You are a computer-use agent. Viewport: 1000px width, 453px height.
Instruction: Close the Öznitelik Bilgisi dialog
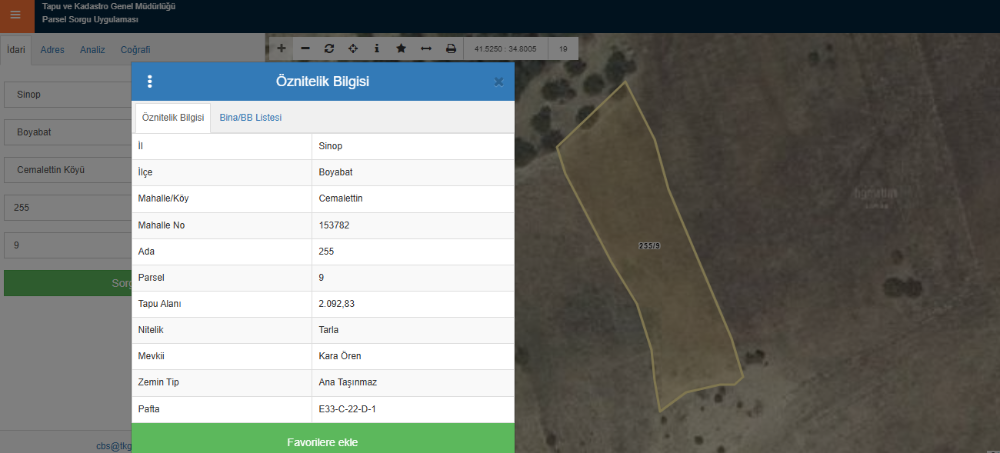tap(499, 82)
